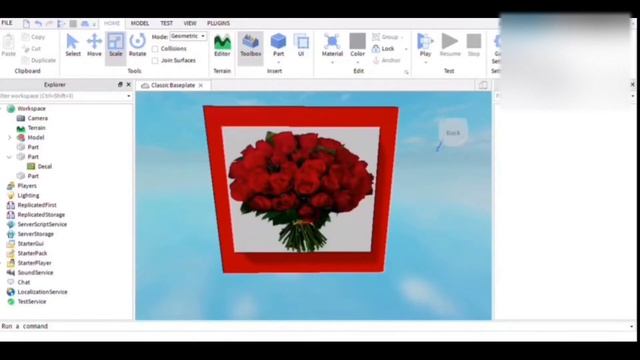The height and width of the screenshot is (360, 640).
Task: Open the Material picker
Action: tap(332, 45)
